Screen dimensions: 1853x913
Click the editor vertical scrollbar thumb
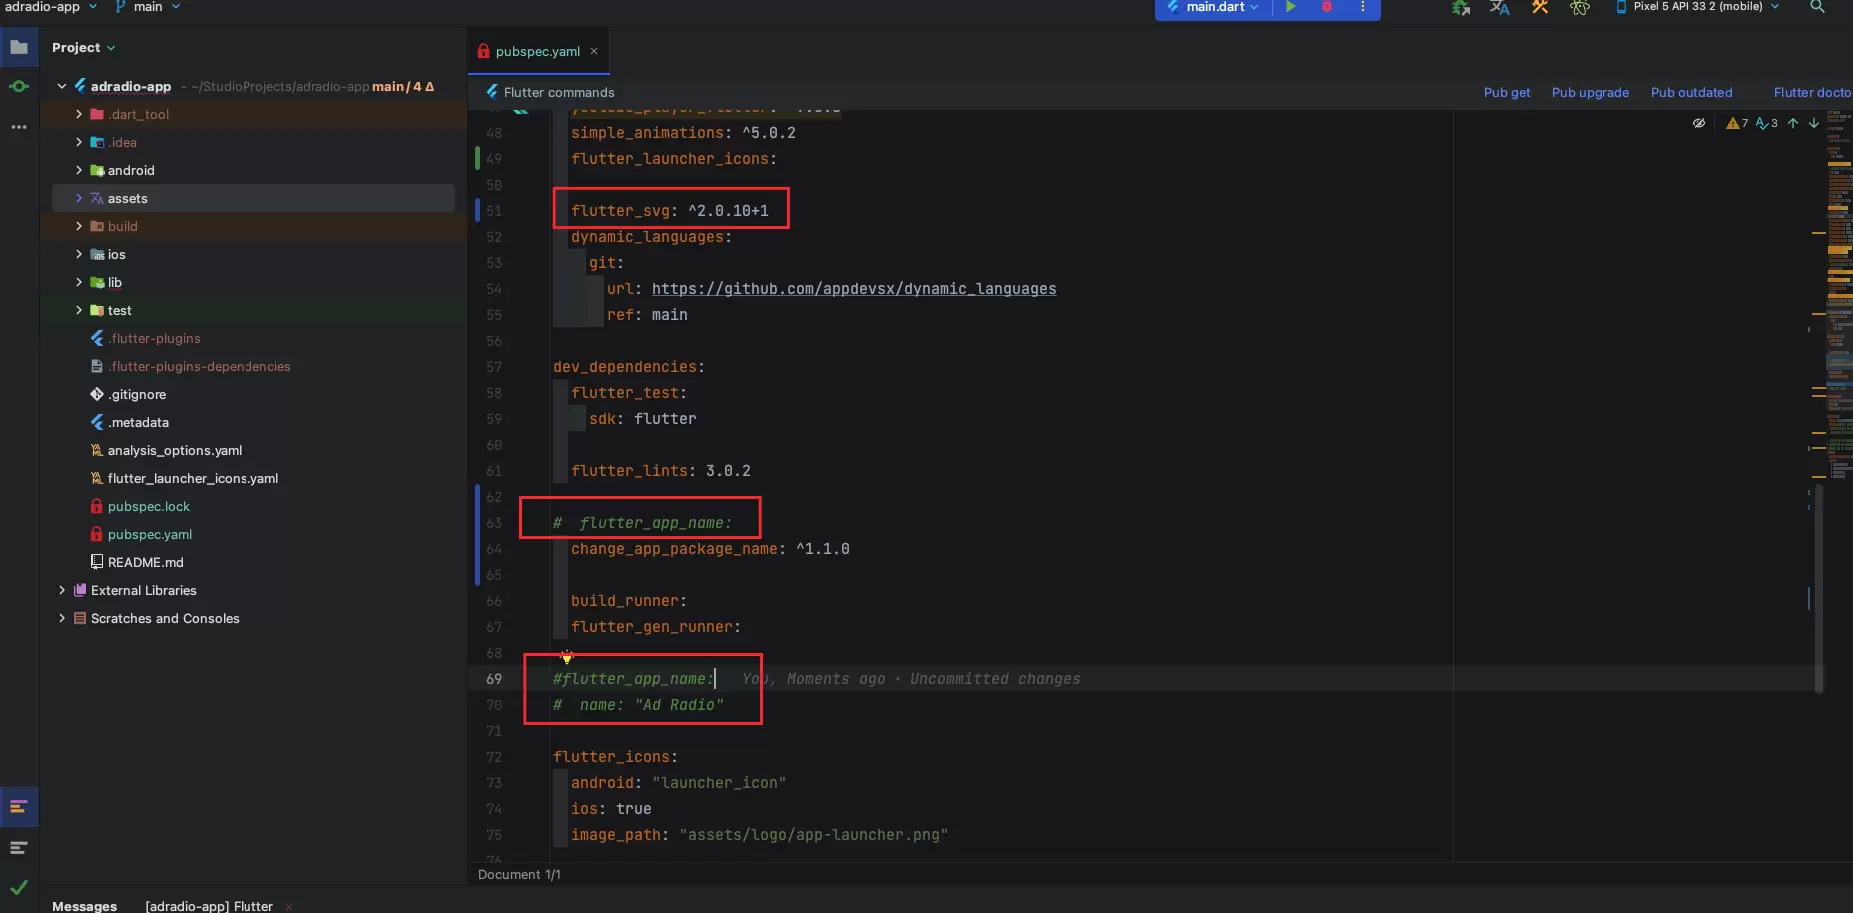[x=1819, y=588]
